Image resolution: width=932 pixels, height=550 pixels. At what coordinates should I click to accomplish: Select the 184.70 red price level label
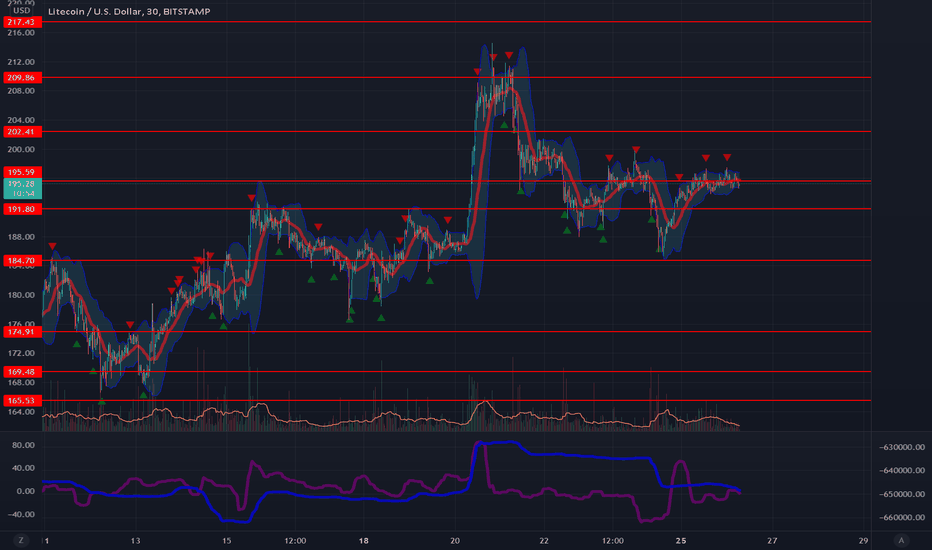click(22, 260)
